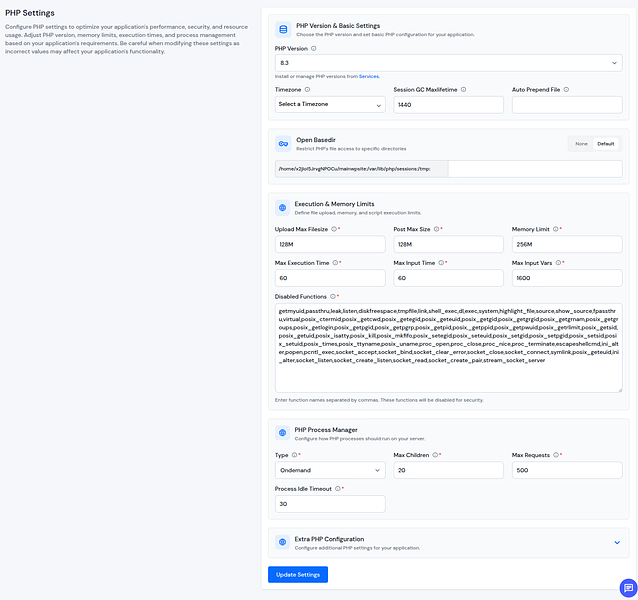The width and height of the screenshot is (638, 600).
Task: Click the Max Requests info icon
Action: [x=556, y=455]
